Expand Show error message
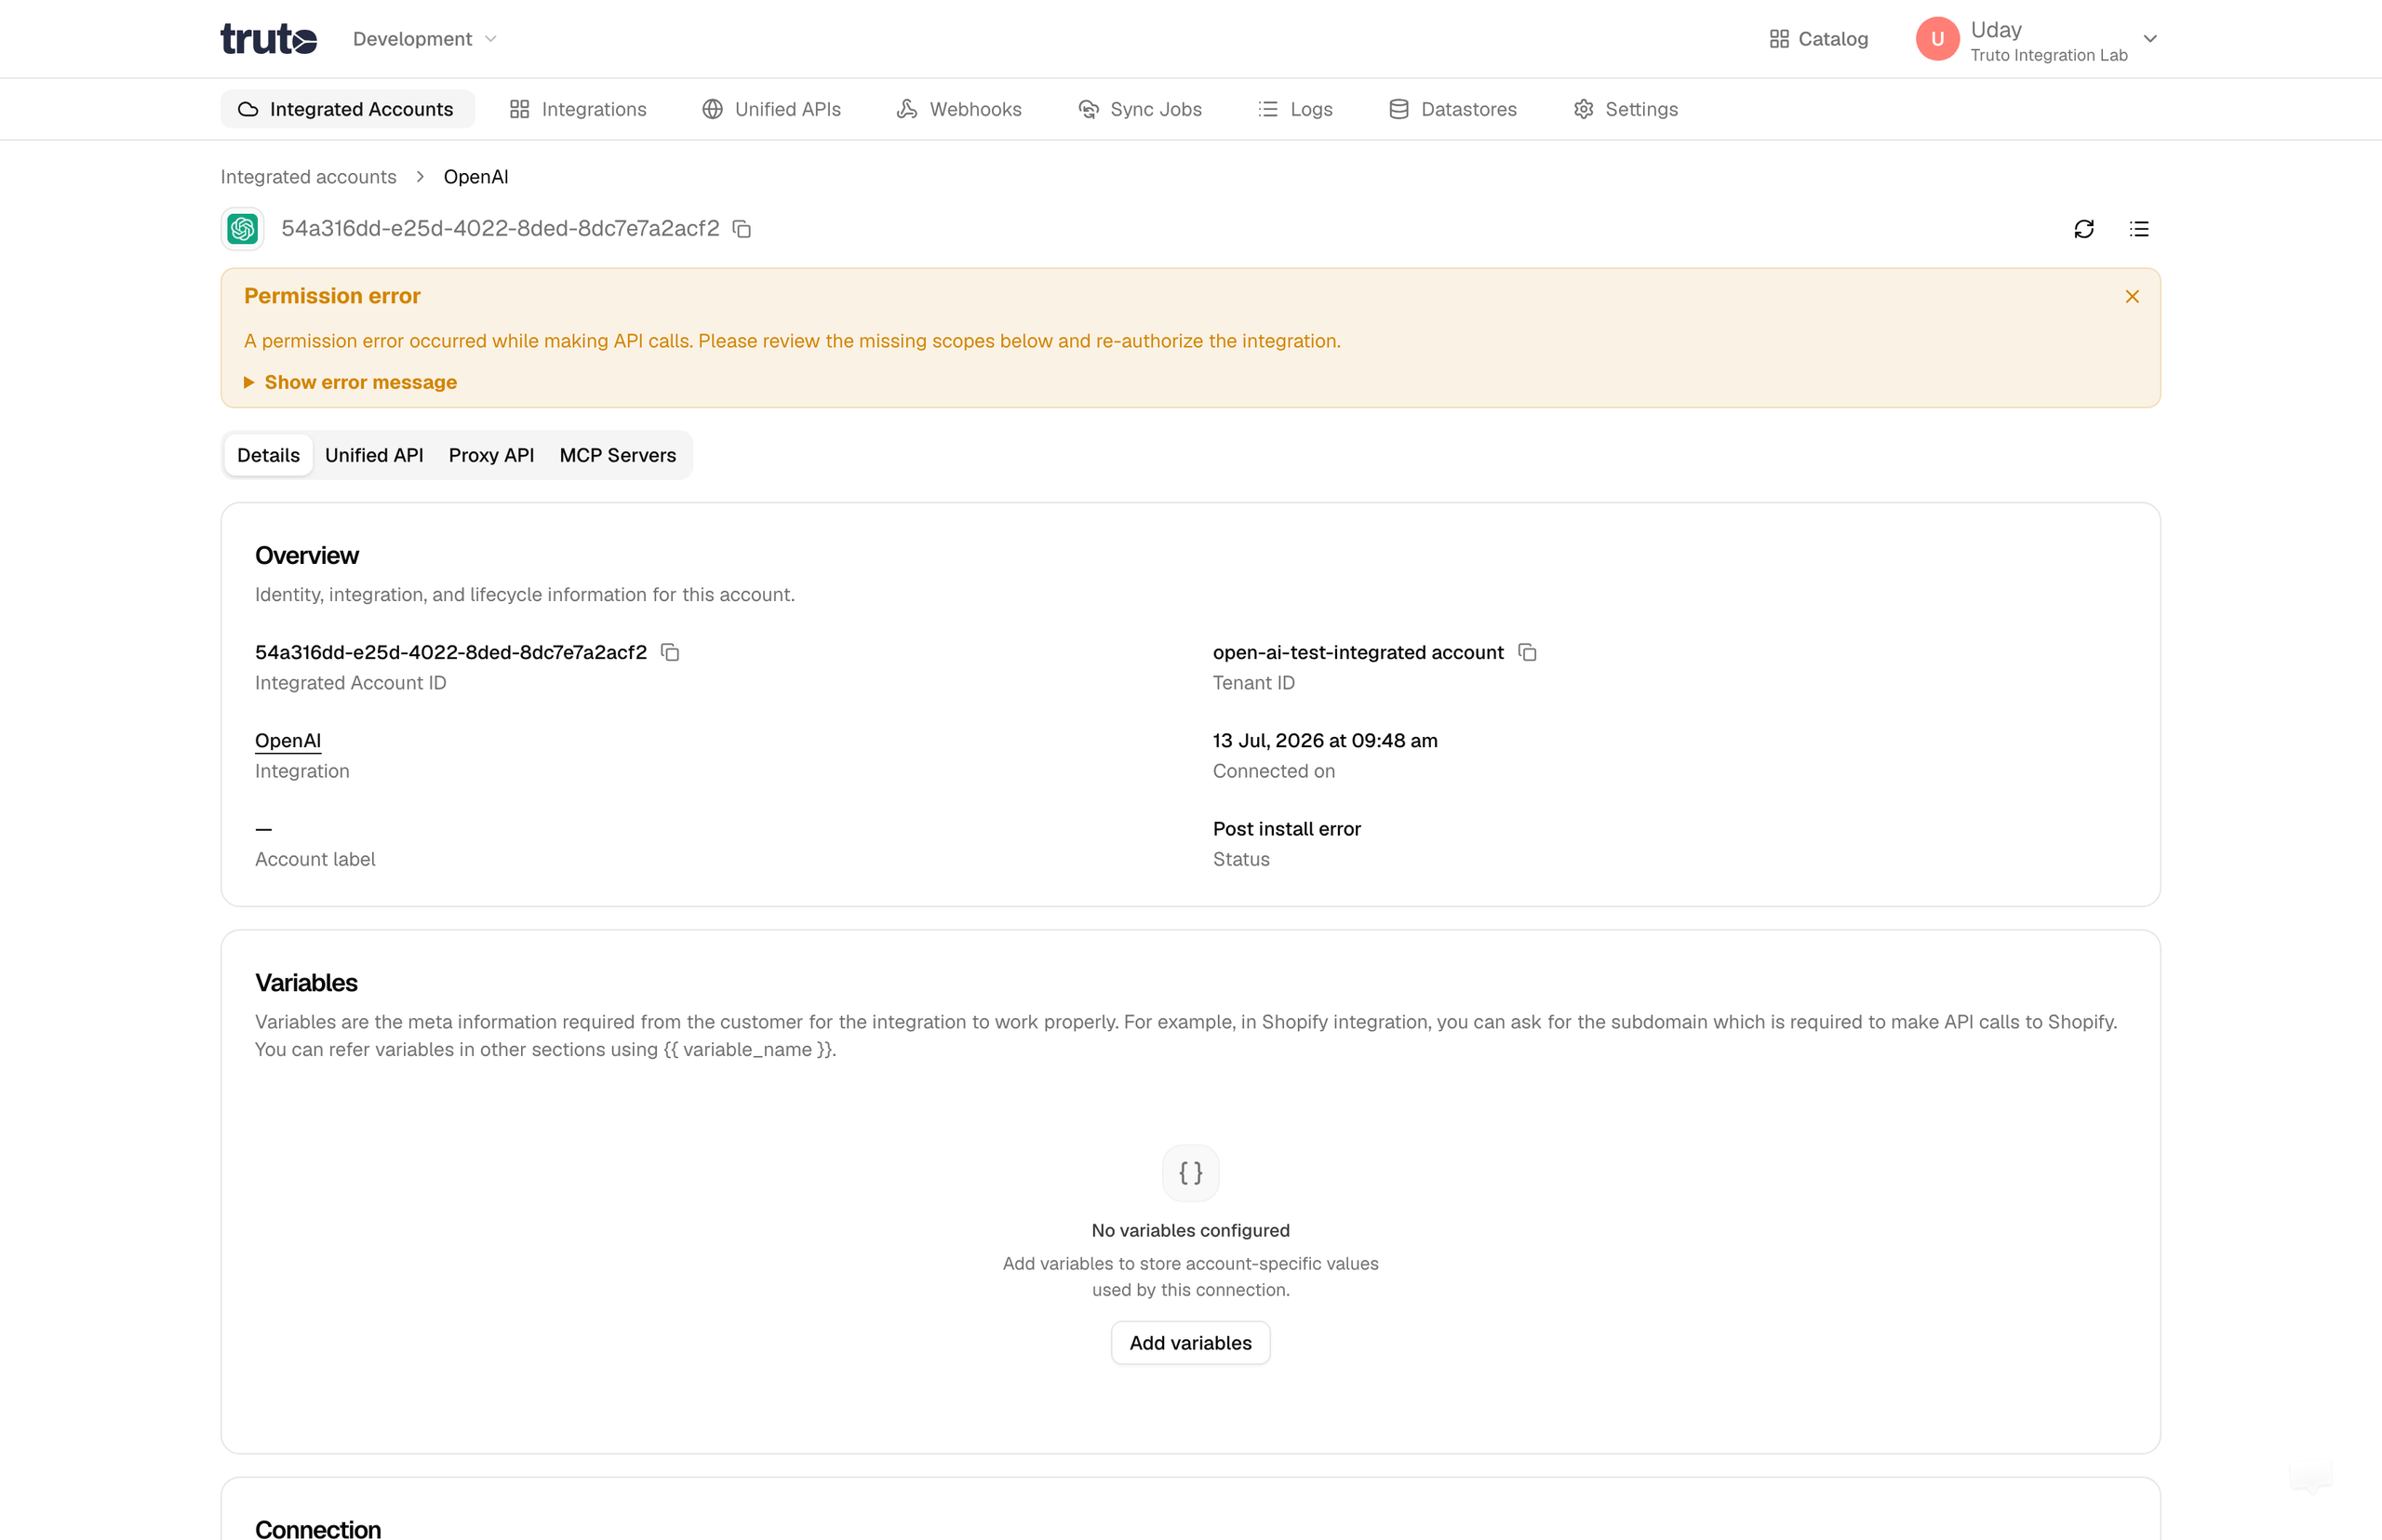The width and height of the screenshot is (2382, 1540). pos(350,382)
